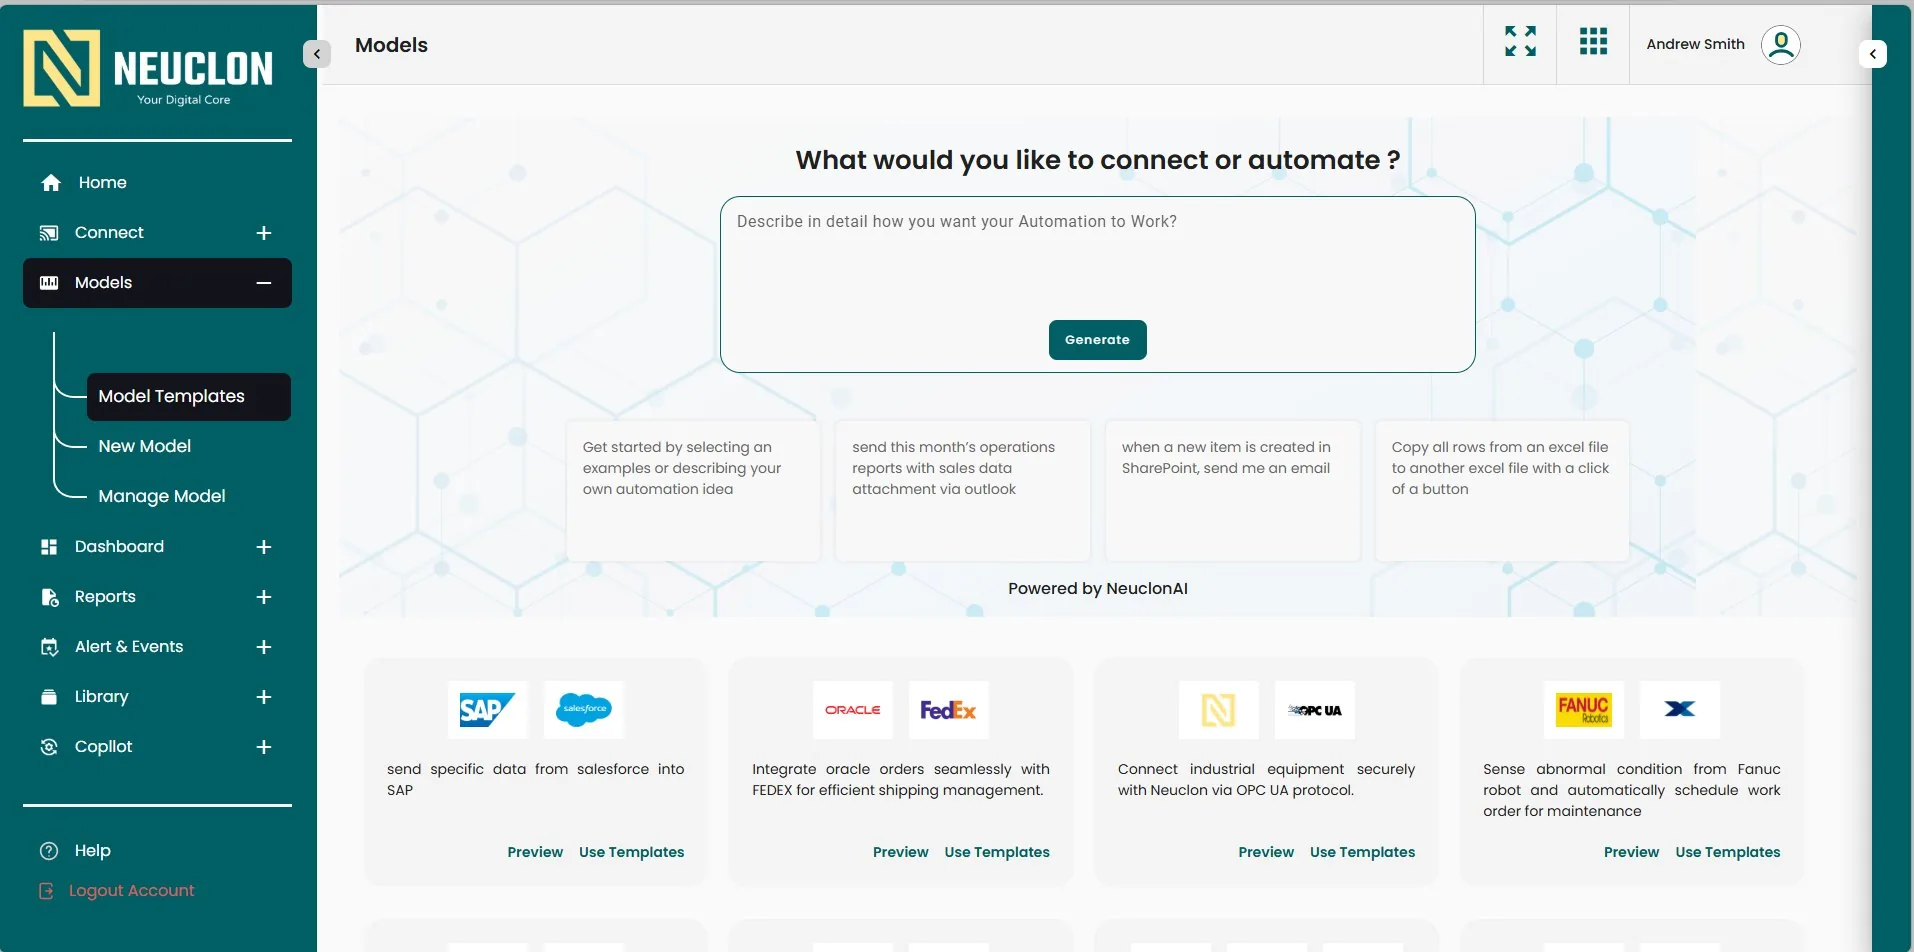
Task: Click the Help question mark icon
Action: (49, 851)
